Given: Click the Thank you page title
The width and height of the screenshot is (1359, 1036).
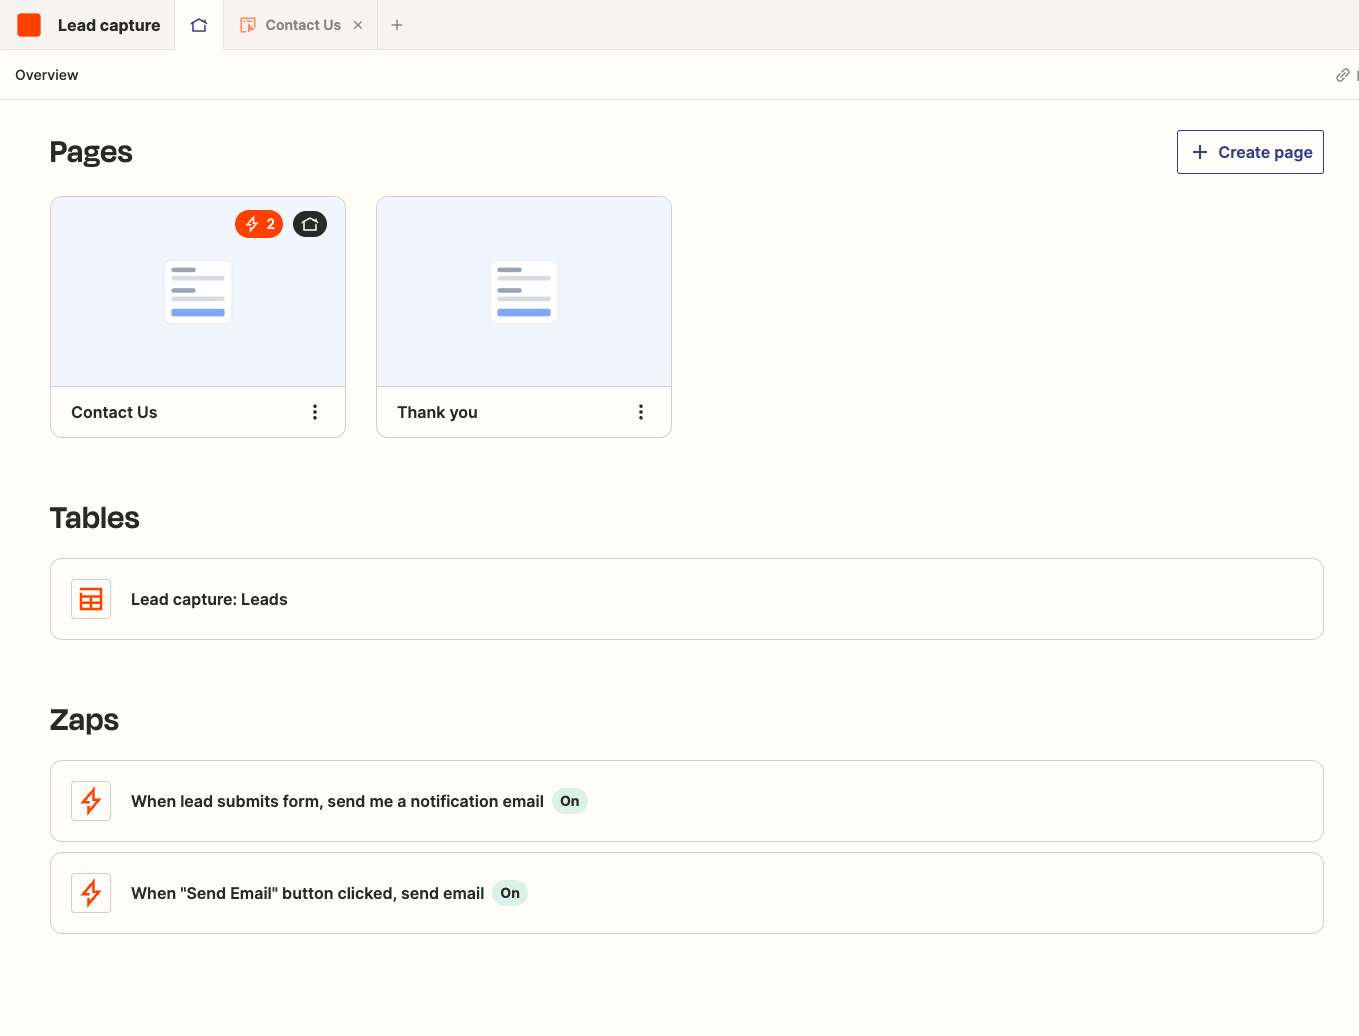Looking at the screenshot, I should [437, 412].
